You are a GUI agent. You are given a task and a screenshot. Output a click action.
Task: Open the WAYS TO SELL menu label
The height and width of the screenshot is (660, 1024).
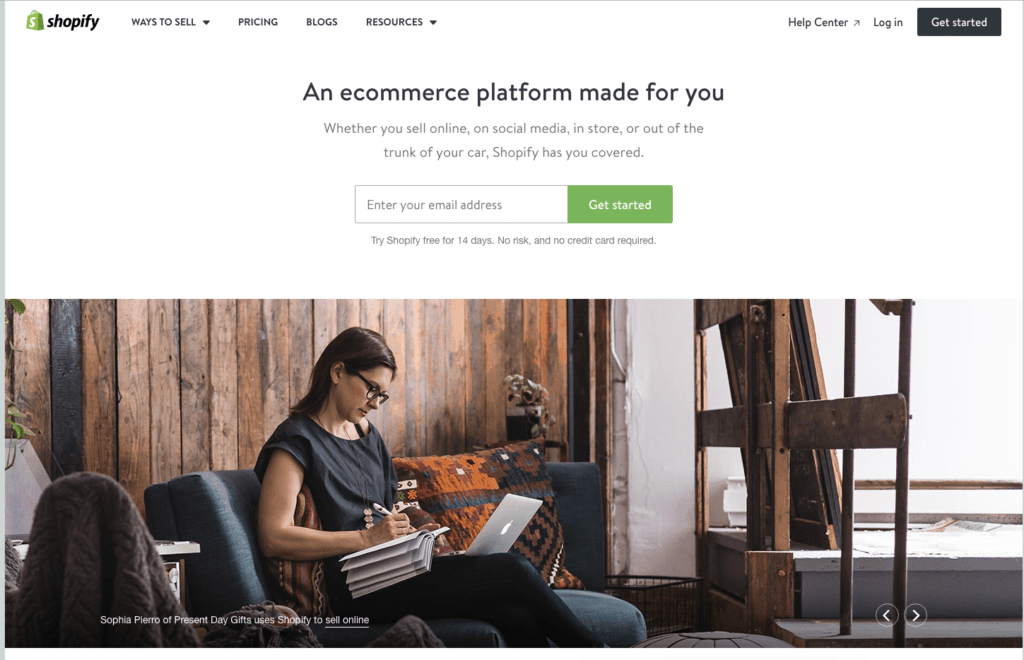tap(163, 22)
